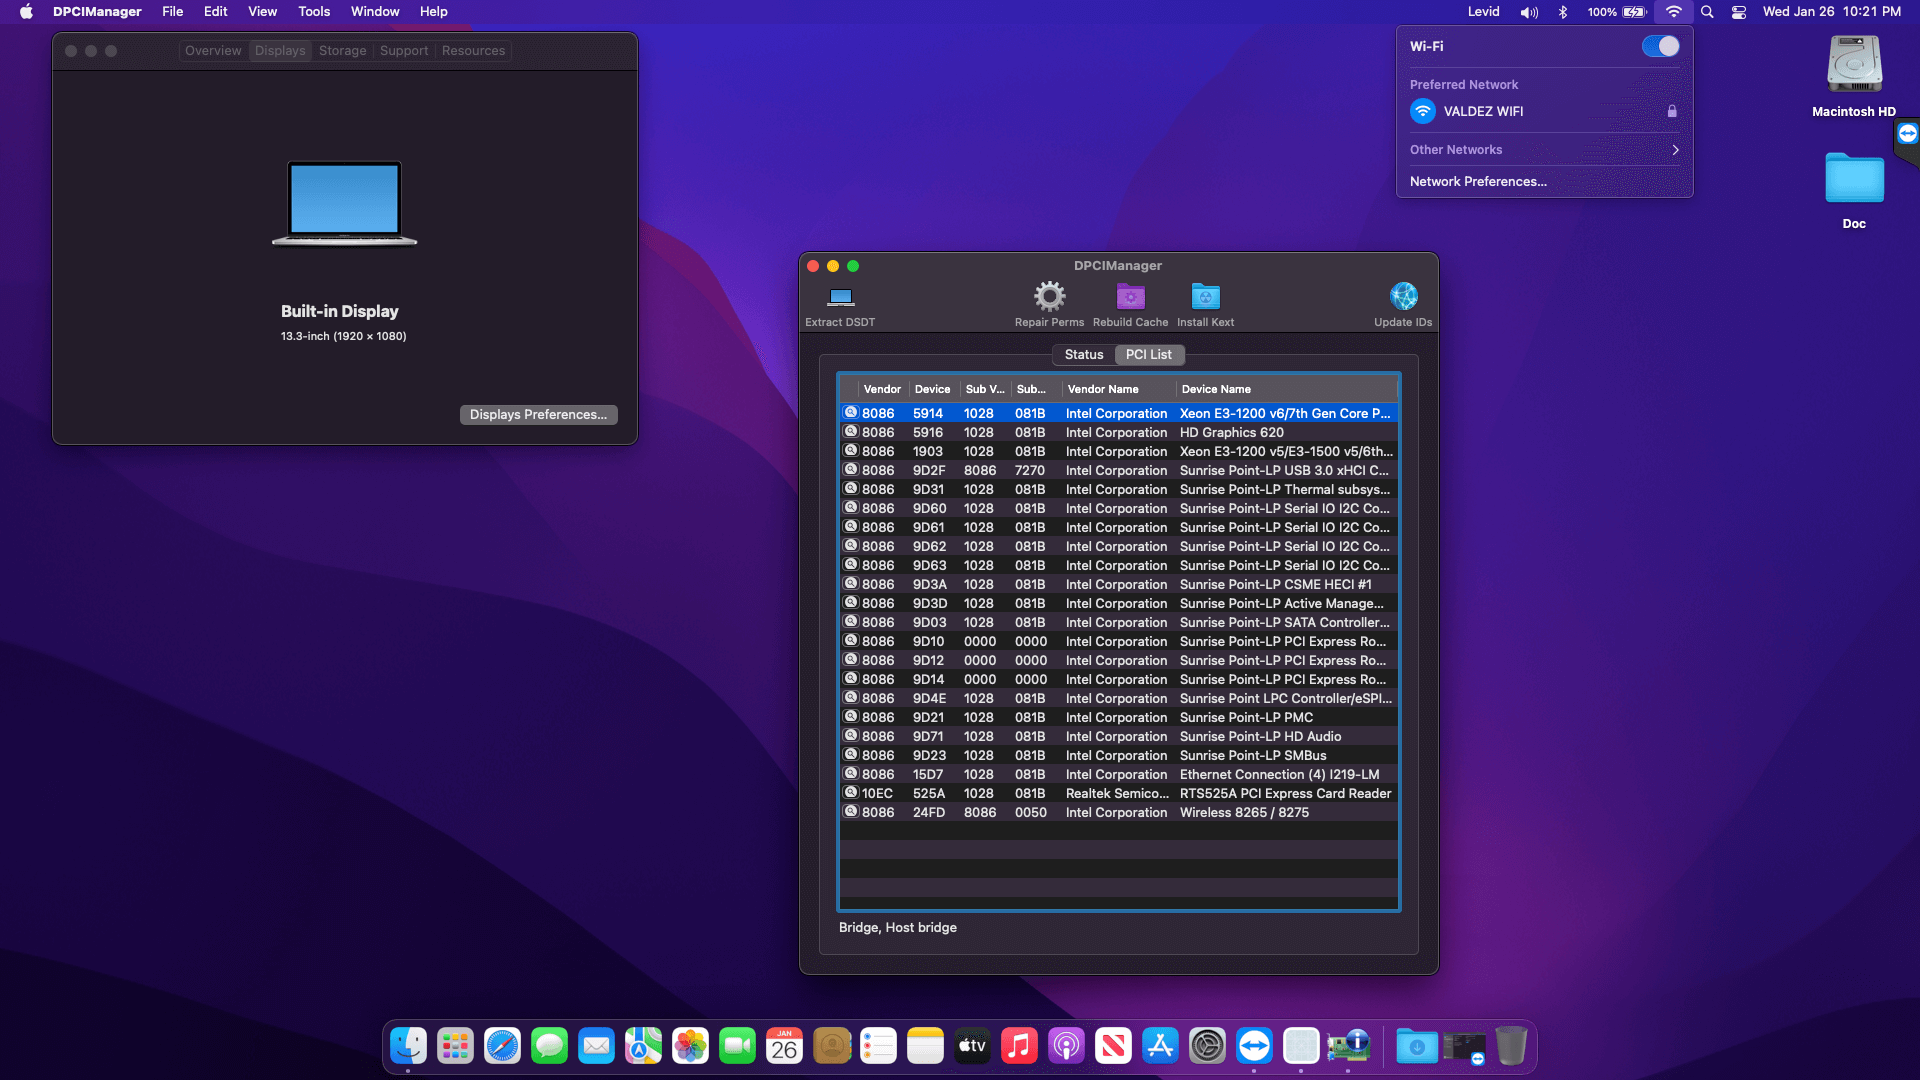The image size is (1920, 1080).
Task: Open Music app from the Dock
Action: (x=1019, y=1046)
